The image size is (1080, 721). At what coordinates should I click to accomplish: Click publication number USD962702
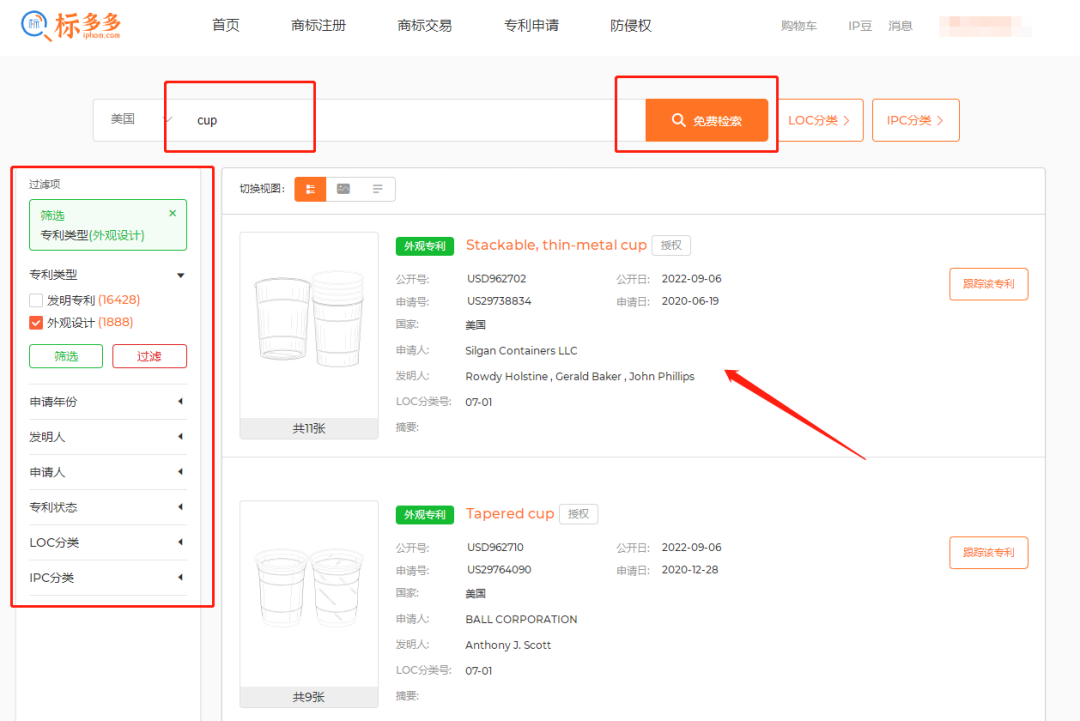(497, 279)
